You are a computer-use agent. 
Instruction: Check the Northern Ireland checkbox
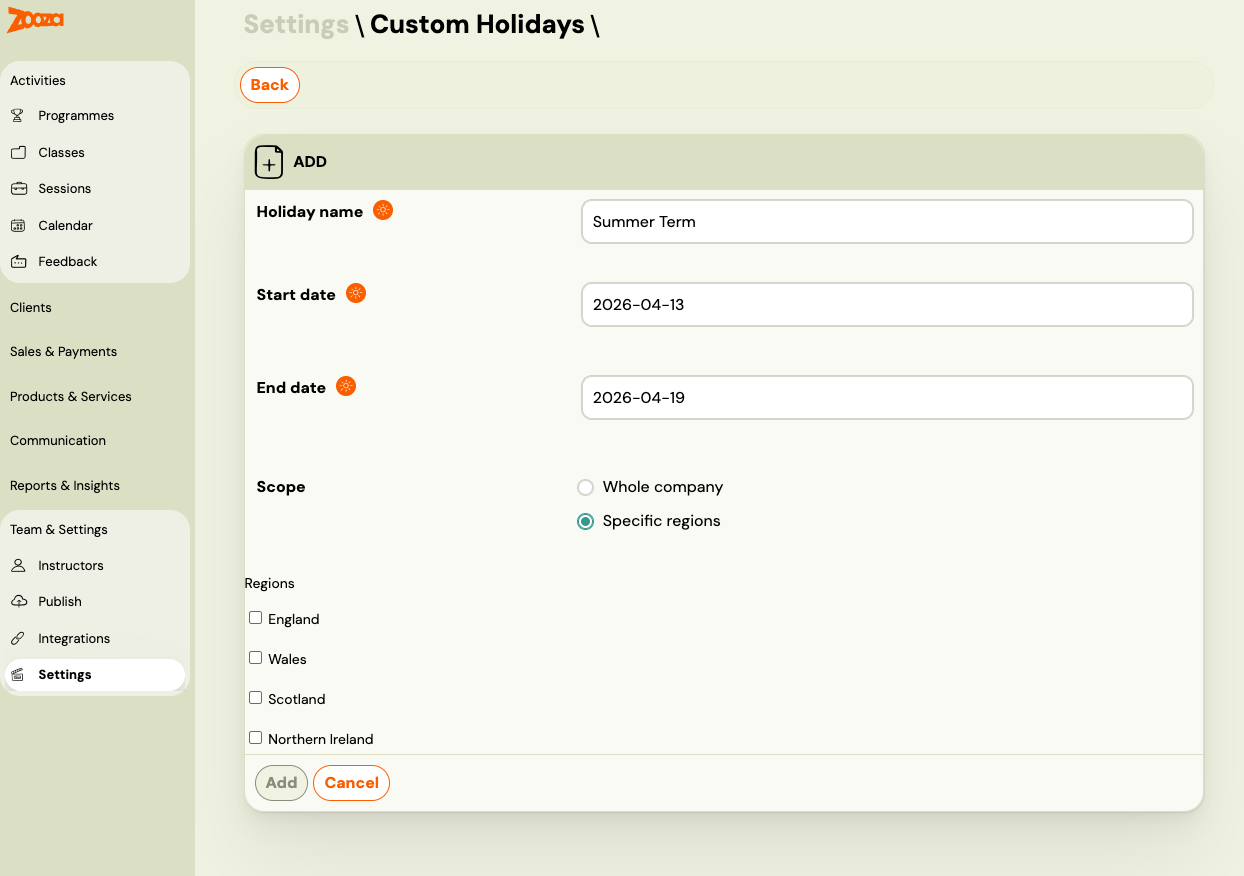pos(255,737)
